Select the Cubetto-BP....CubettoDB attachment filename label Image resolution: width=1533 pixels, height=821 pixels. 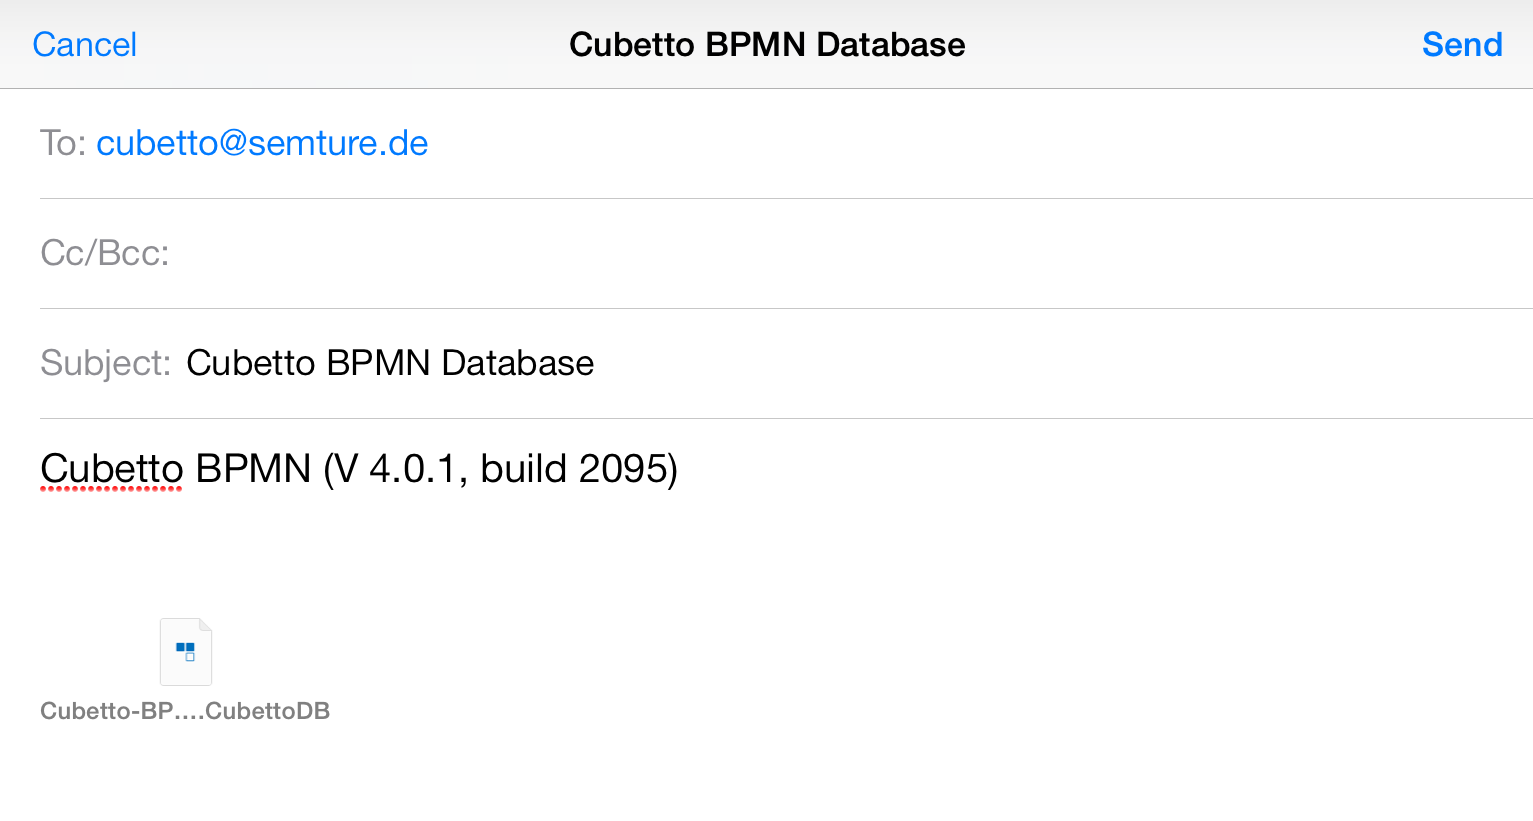[185, 711]
